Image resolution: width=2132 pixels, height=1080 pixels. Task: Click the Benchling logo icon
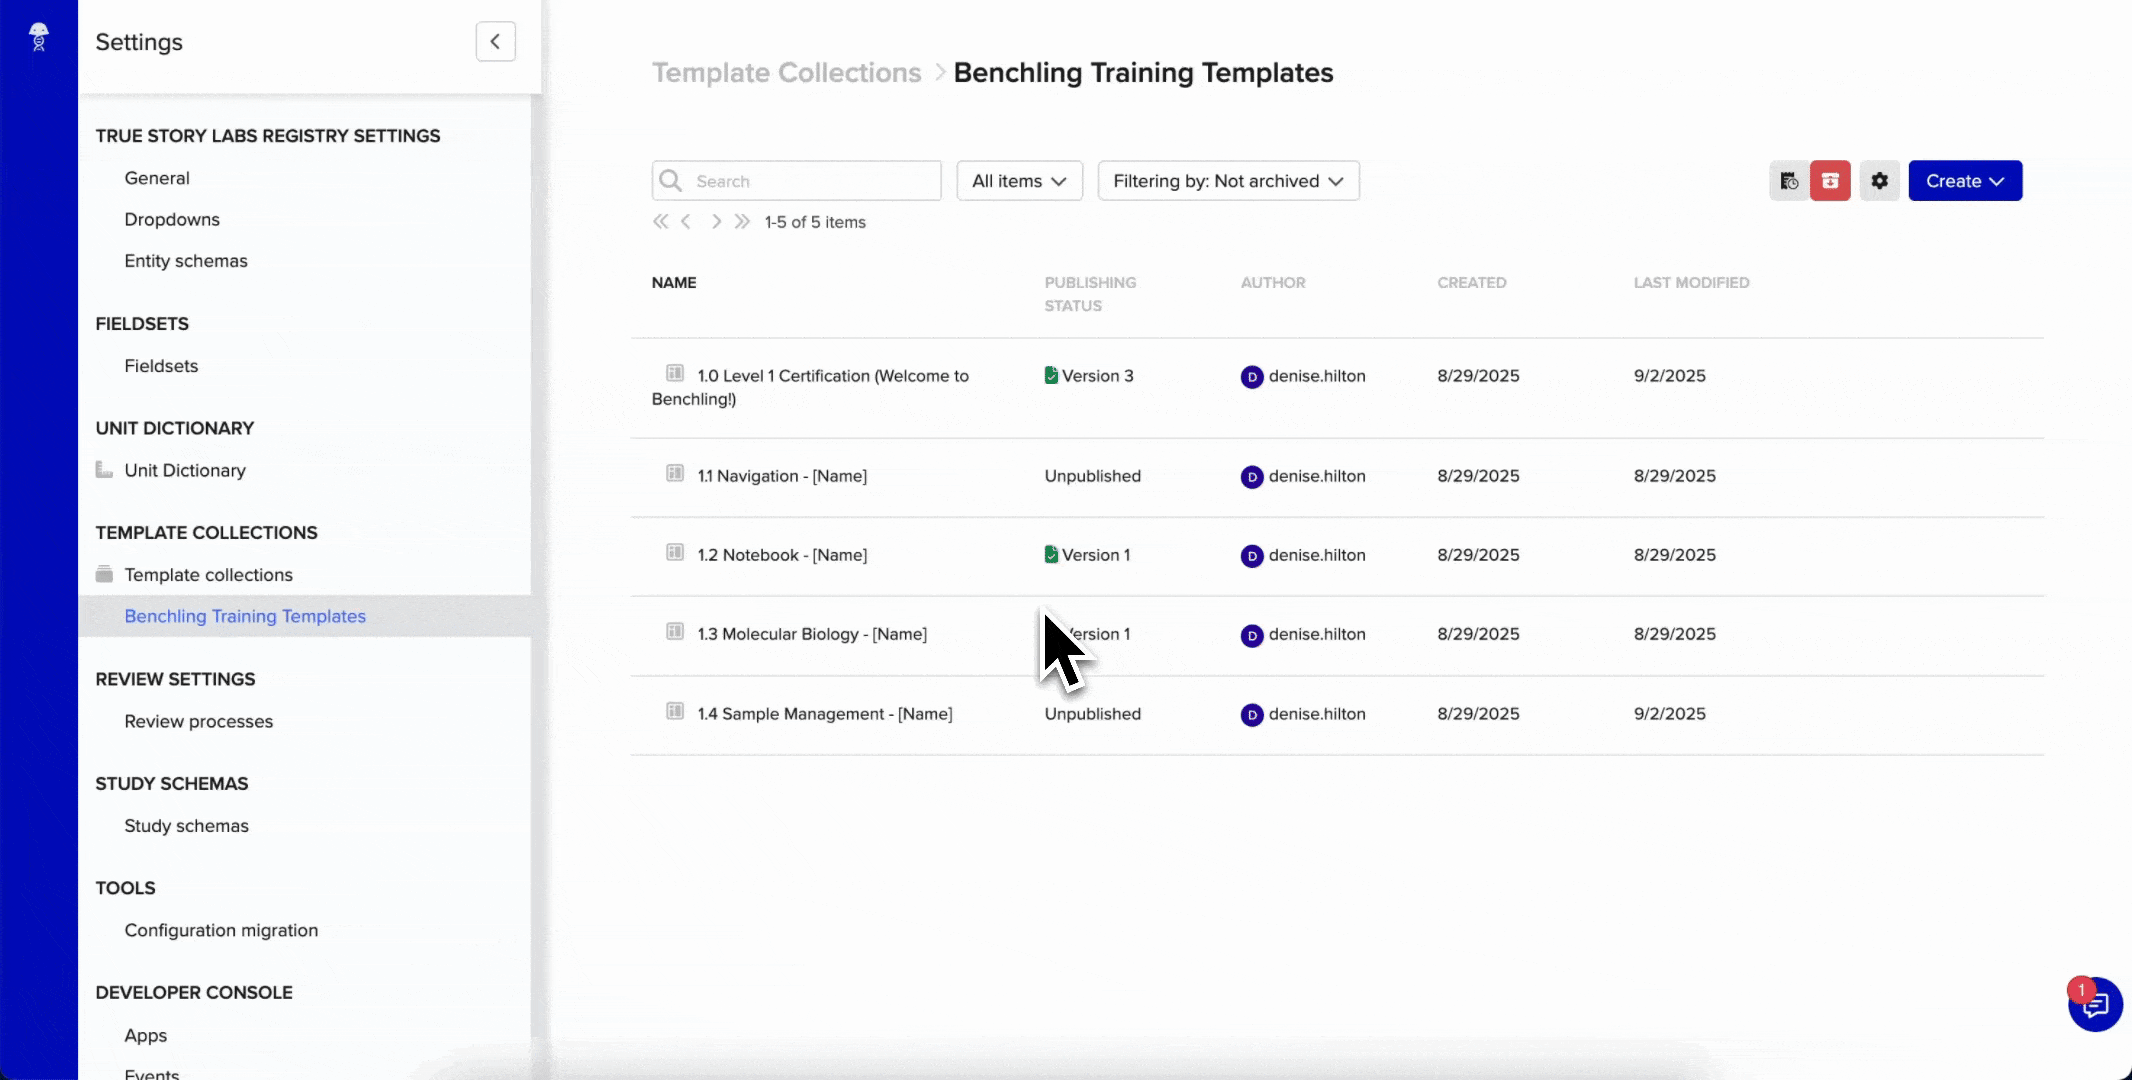(x=39, y=37)
